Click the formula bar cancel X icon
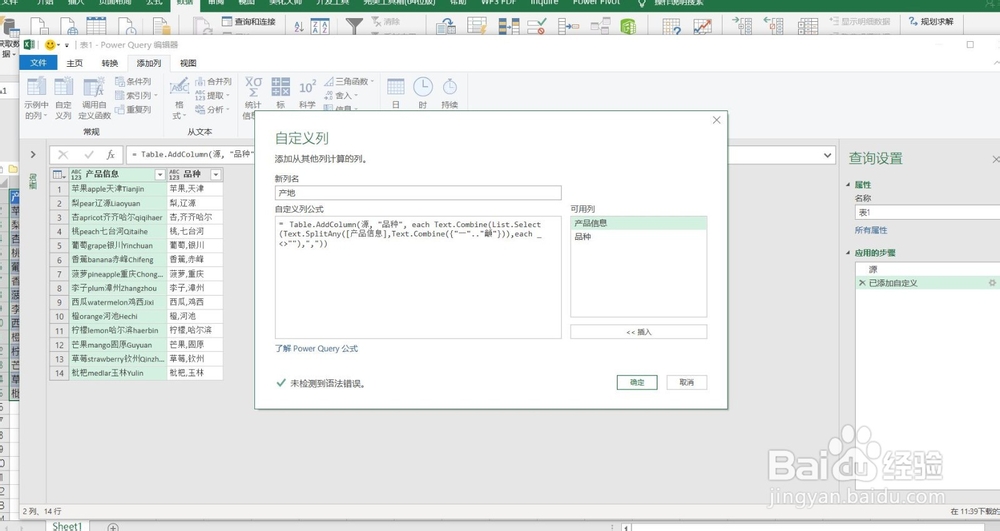 click(x=63, y=154)
